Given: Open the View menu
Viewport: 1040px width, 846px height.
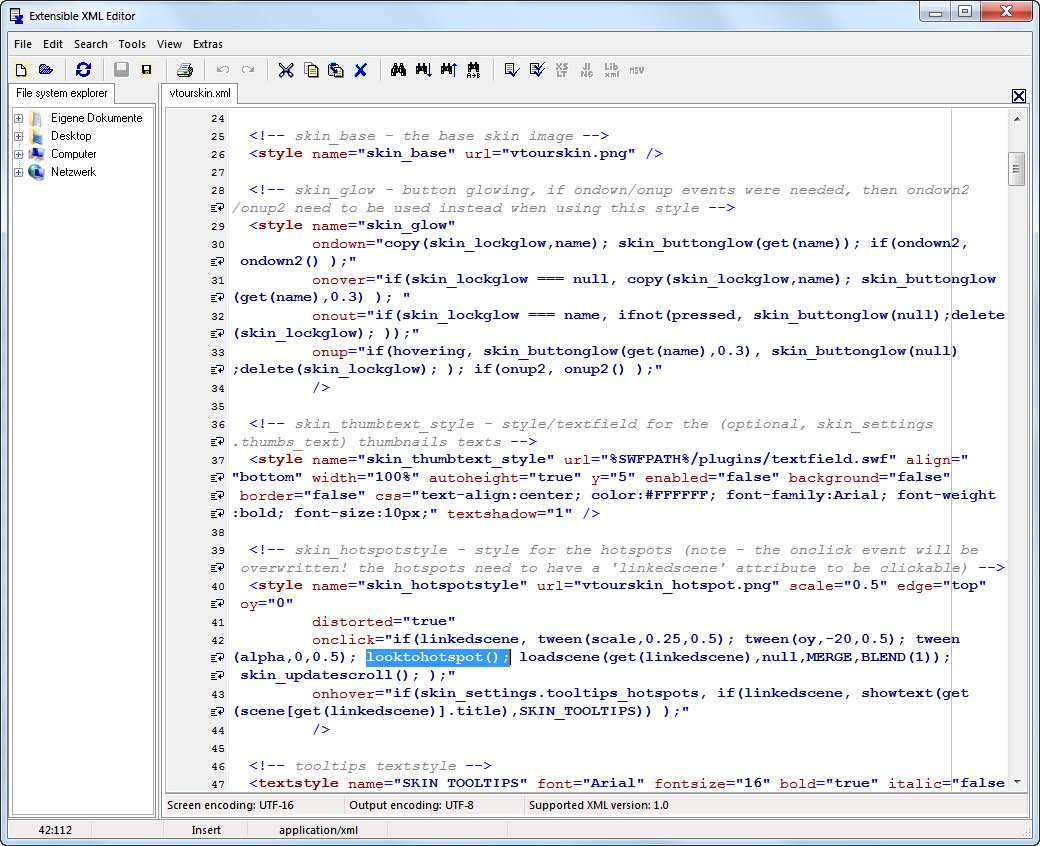Looking at the screenshot, I should coord(169,44).
